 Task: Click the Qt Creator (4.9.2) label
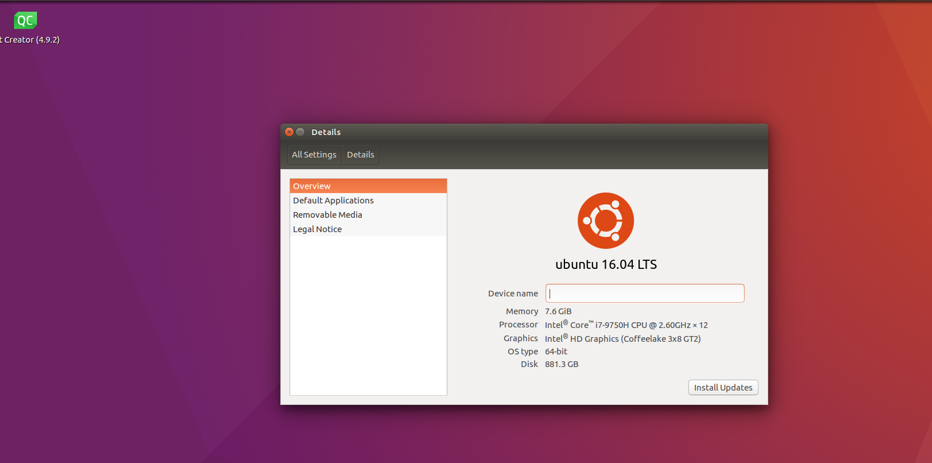point(30,40)
